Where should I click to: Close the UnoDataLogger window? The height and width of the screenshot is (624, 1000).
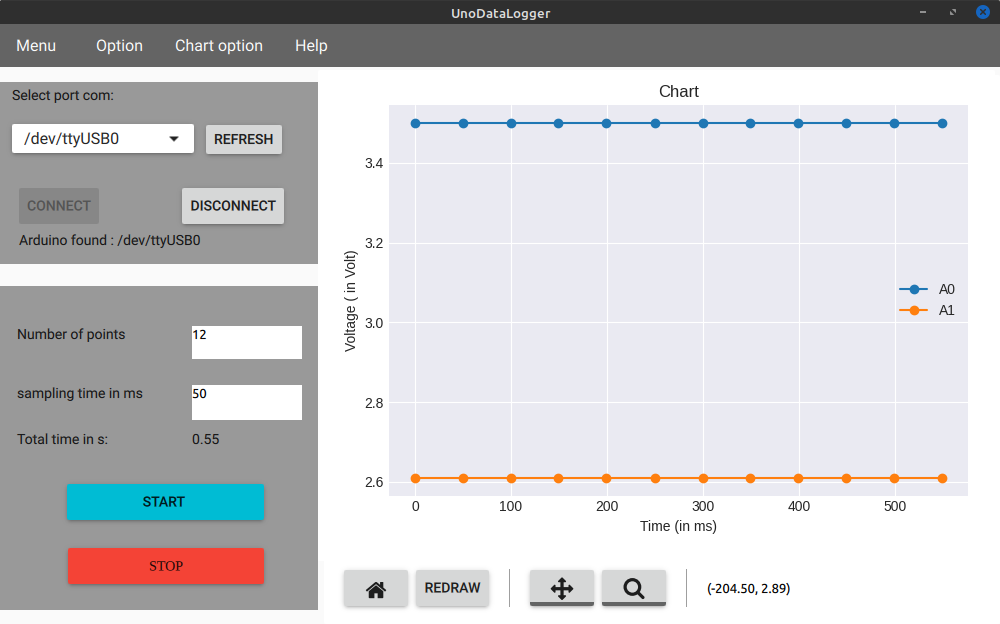point(983,12)
